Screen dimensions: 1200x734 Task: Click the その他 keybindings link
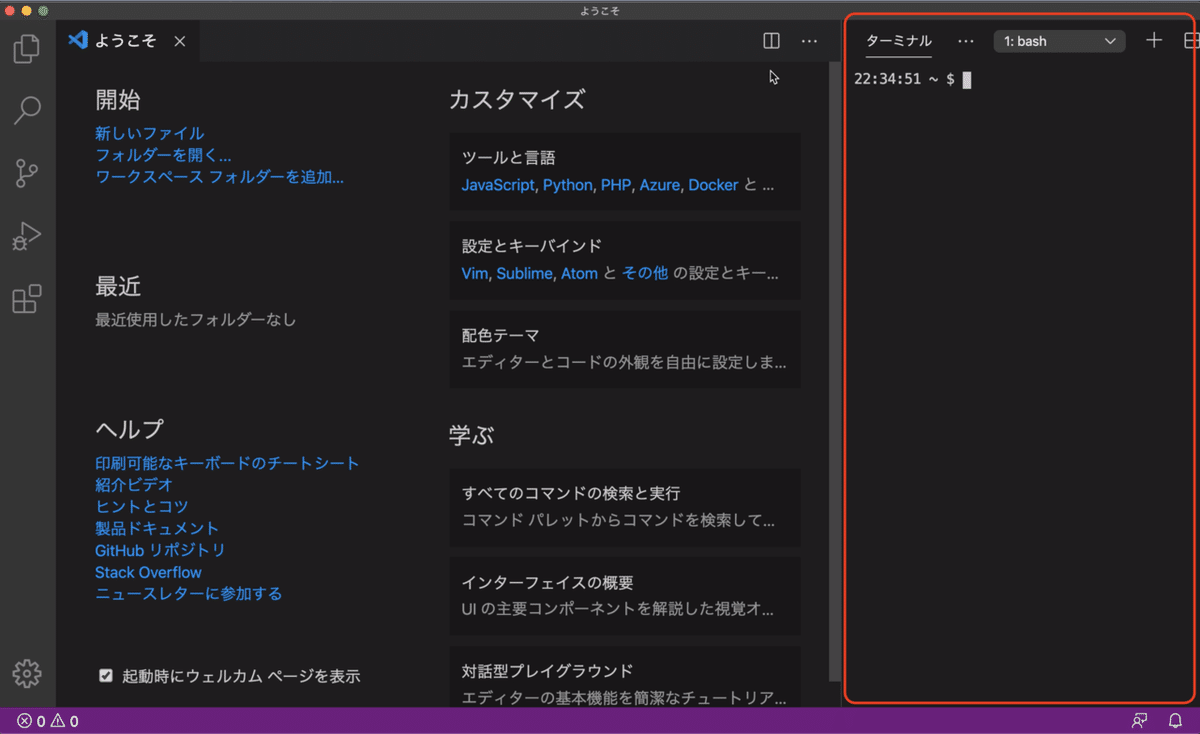[x=645, y=273]
